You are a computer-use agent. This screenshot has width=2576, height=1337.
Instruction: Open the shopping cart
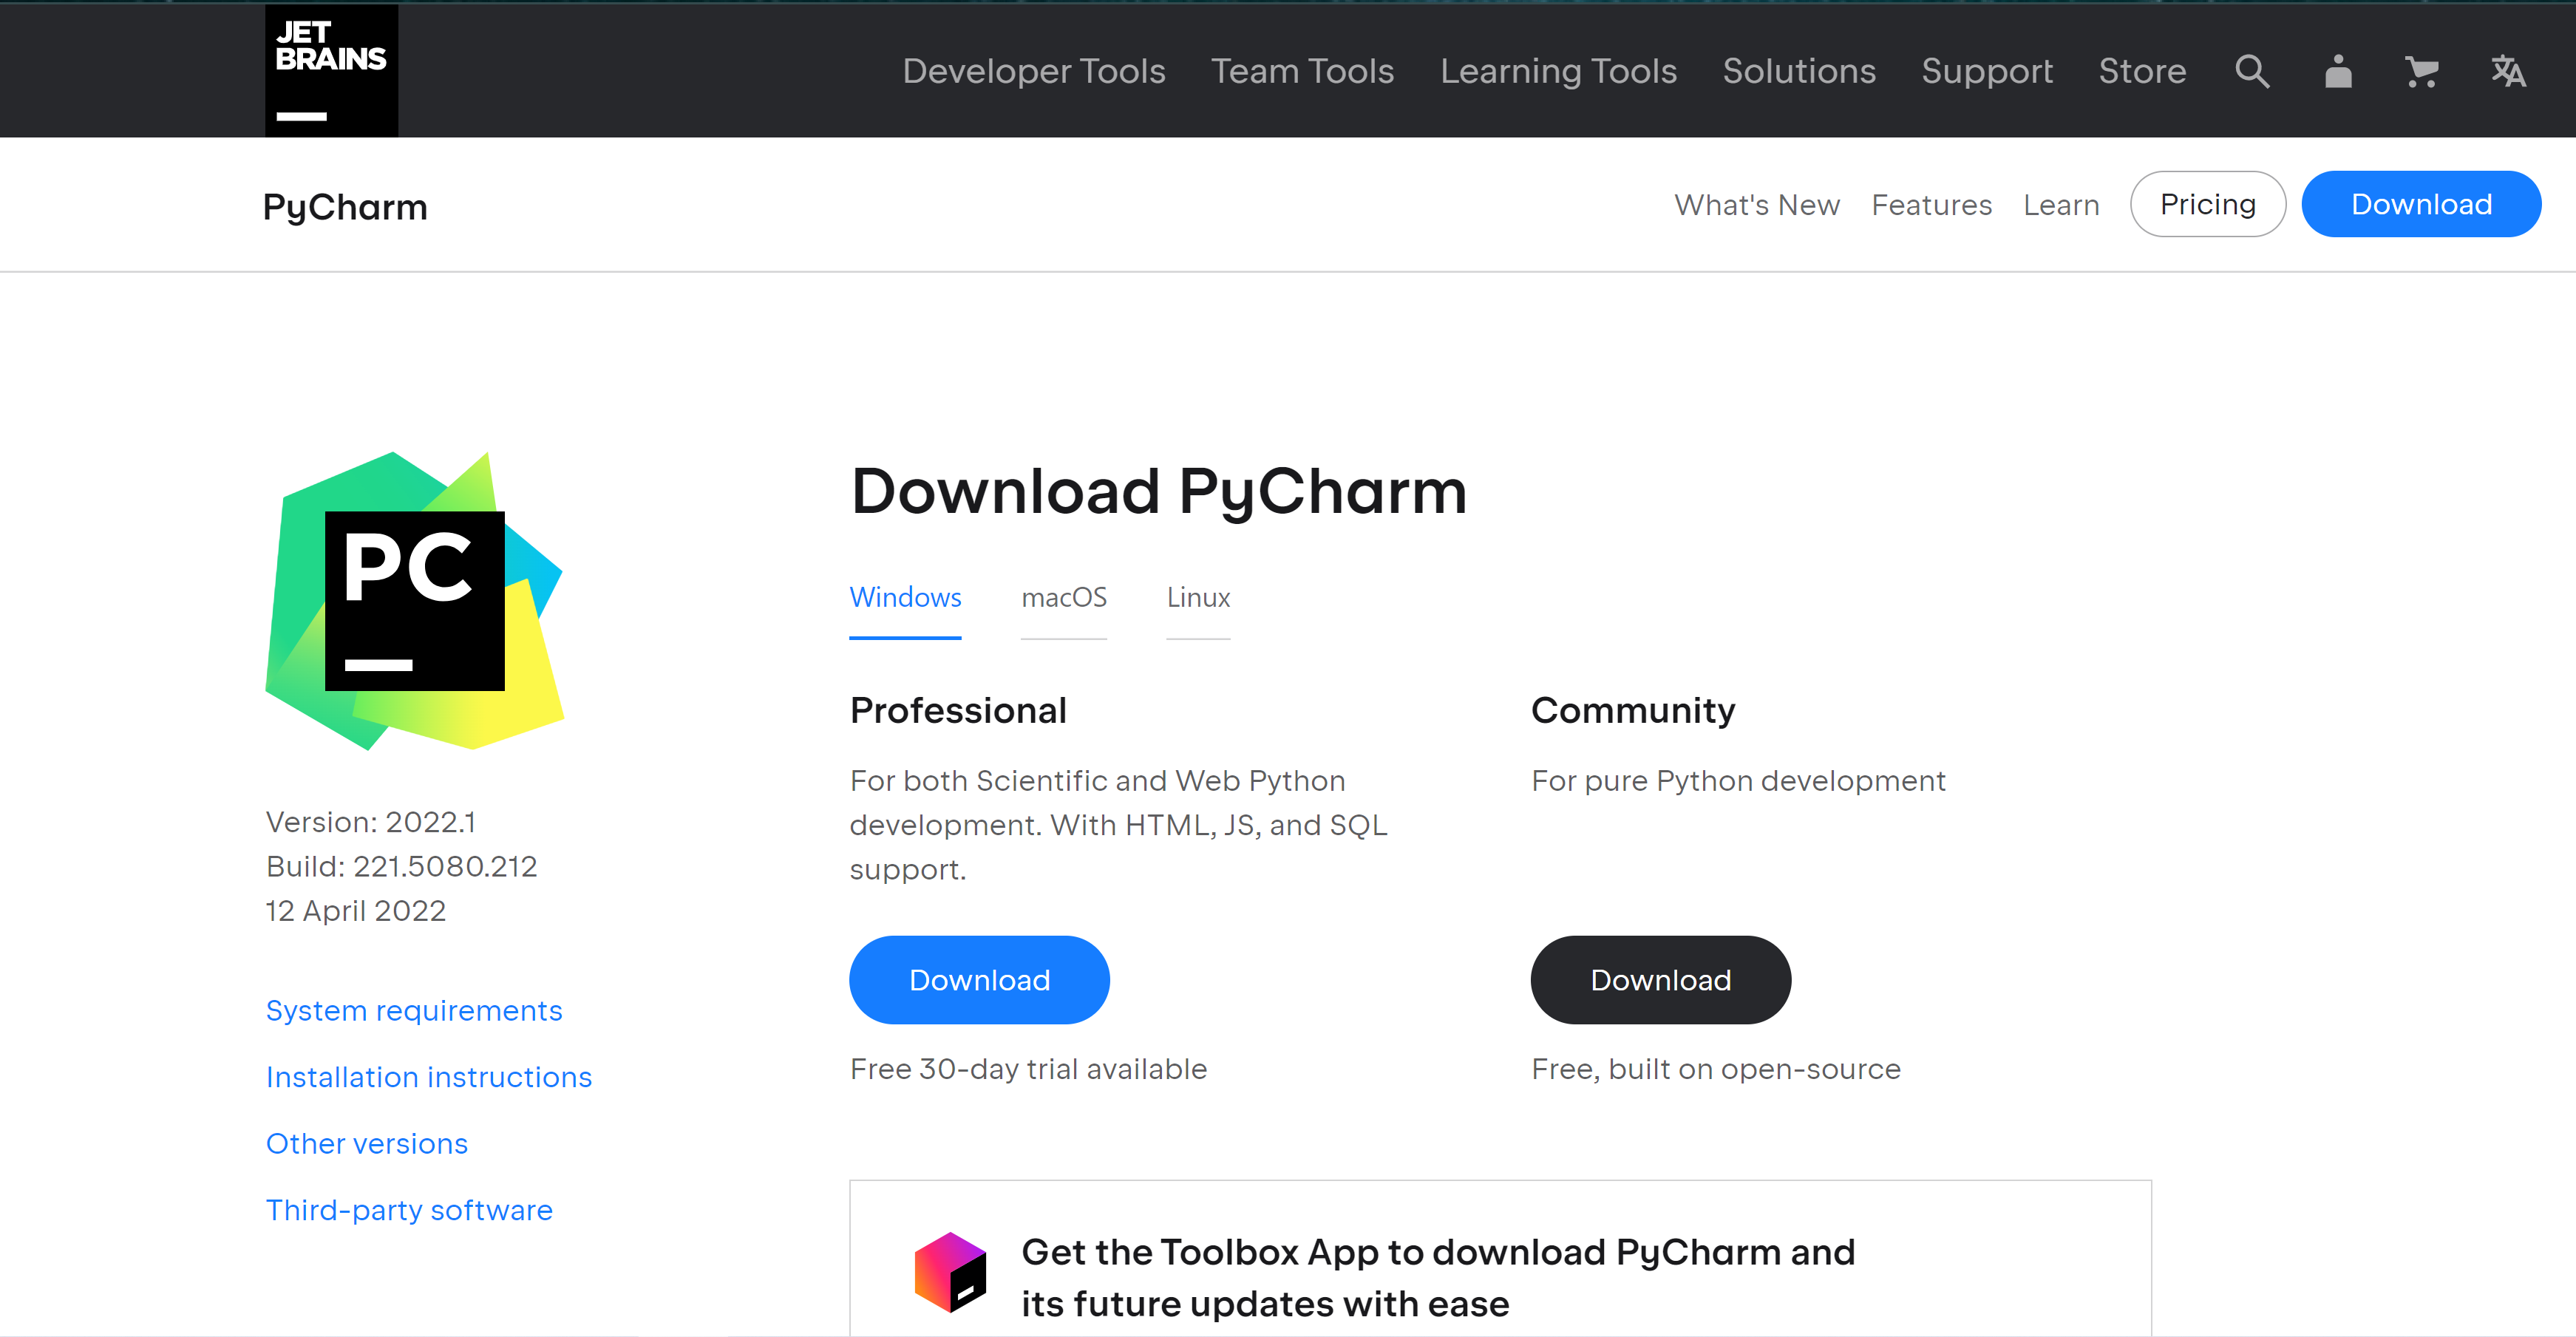point(2421,71)
